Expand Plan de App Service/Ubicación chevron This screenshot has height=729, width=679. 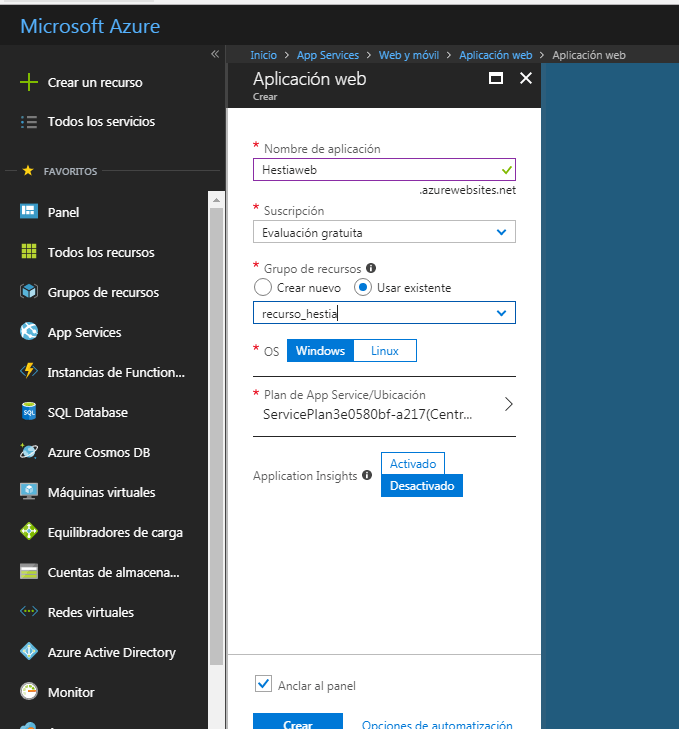point(508,404)
